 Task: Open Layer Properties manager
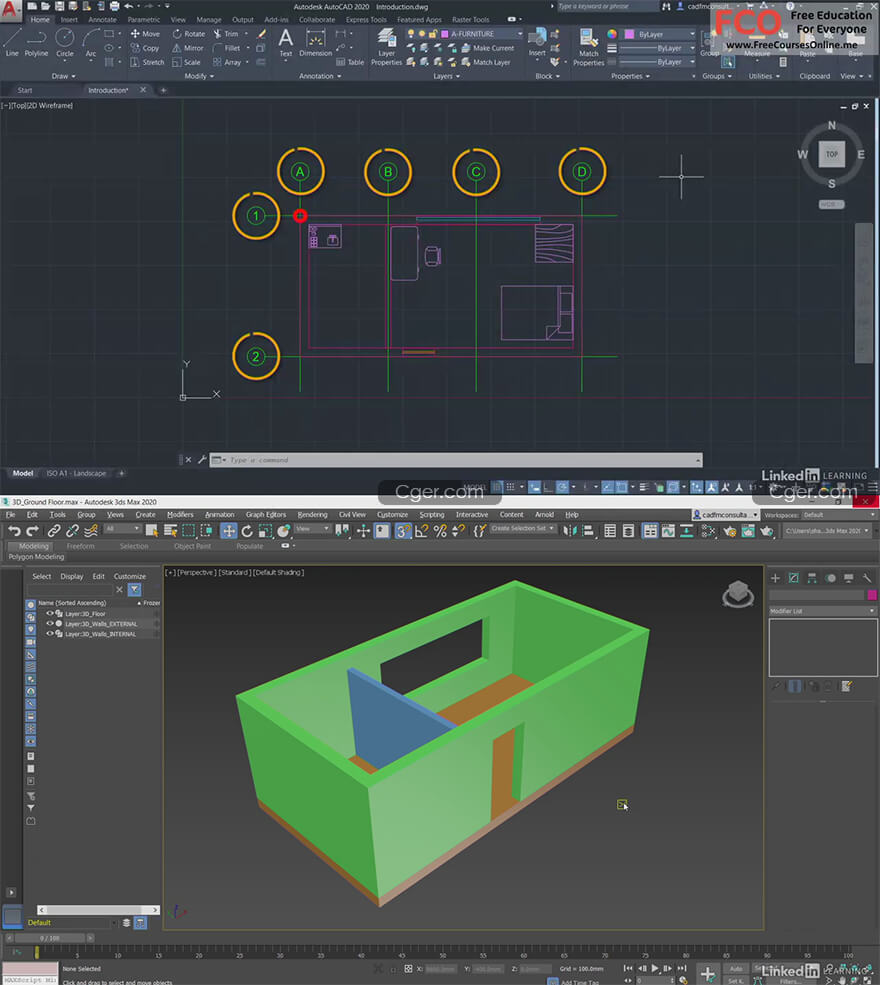point(386,46)
